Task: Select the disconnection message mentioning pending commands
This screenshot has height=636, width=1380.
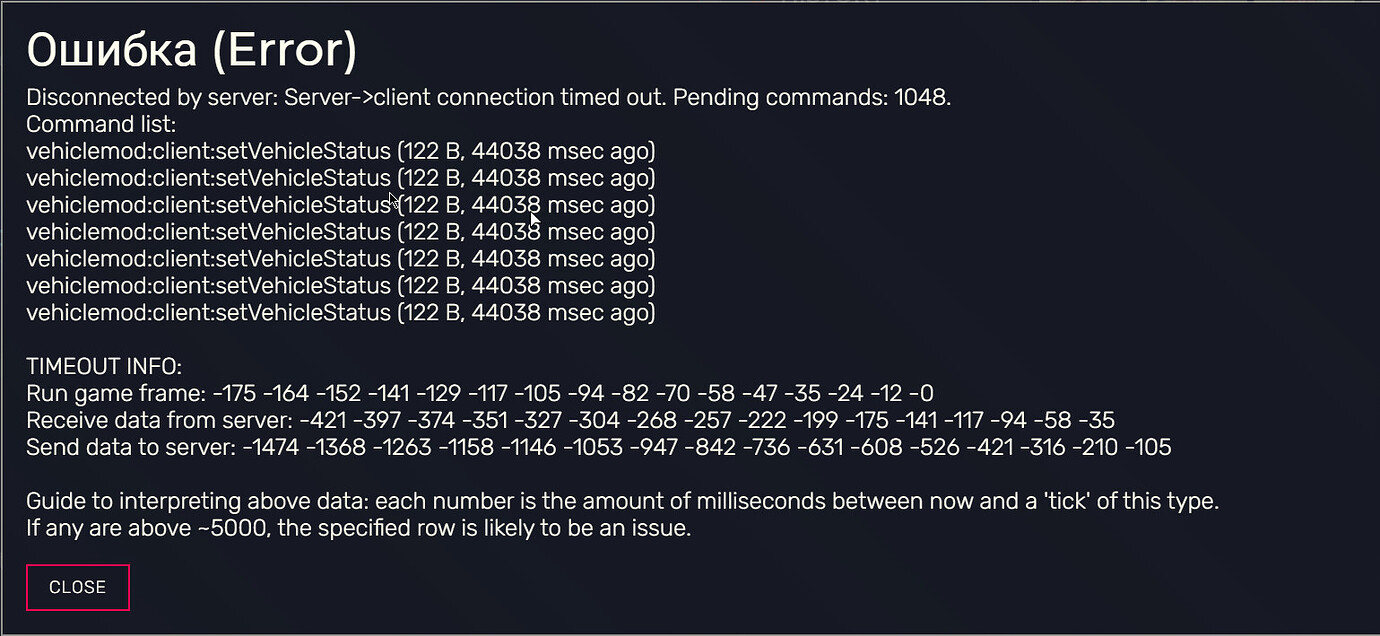Action: point(488,97)
